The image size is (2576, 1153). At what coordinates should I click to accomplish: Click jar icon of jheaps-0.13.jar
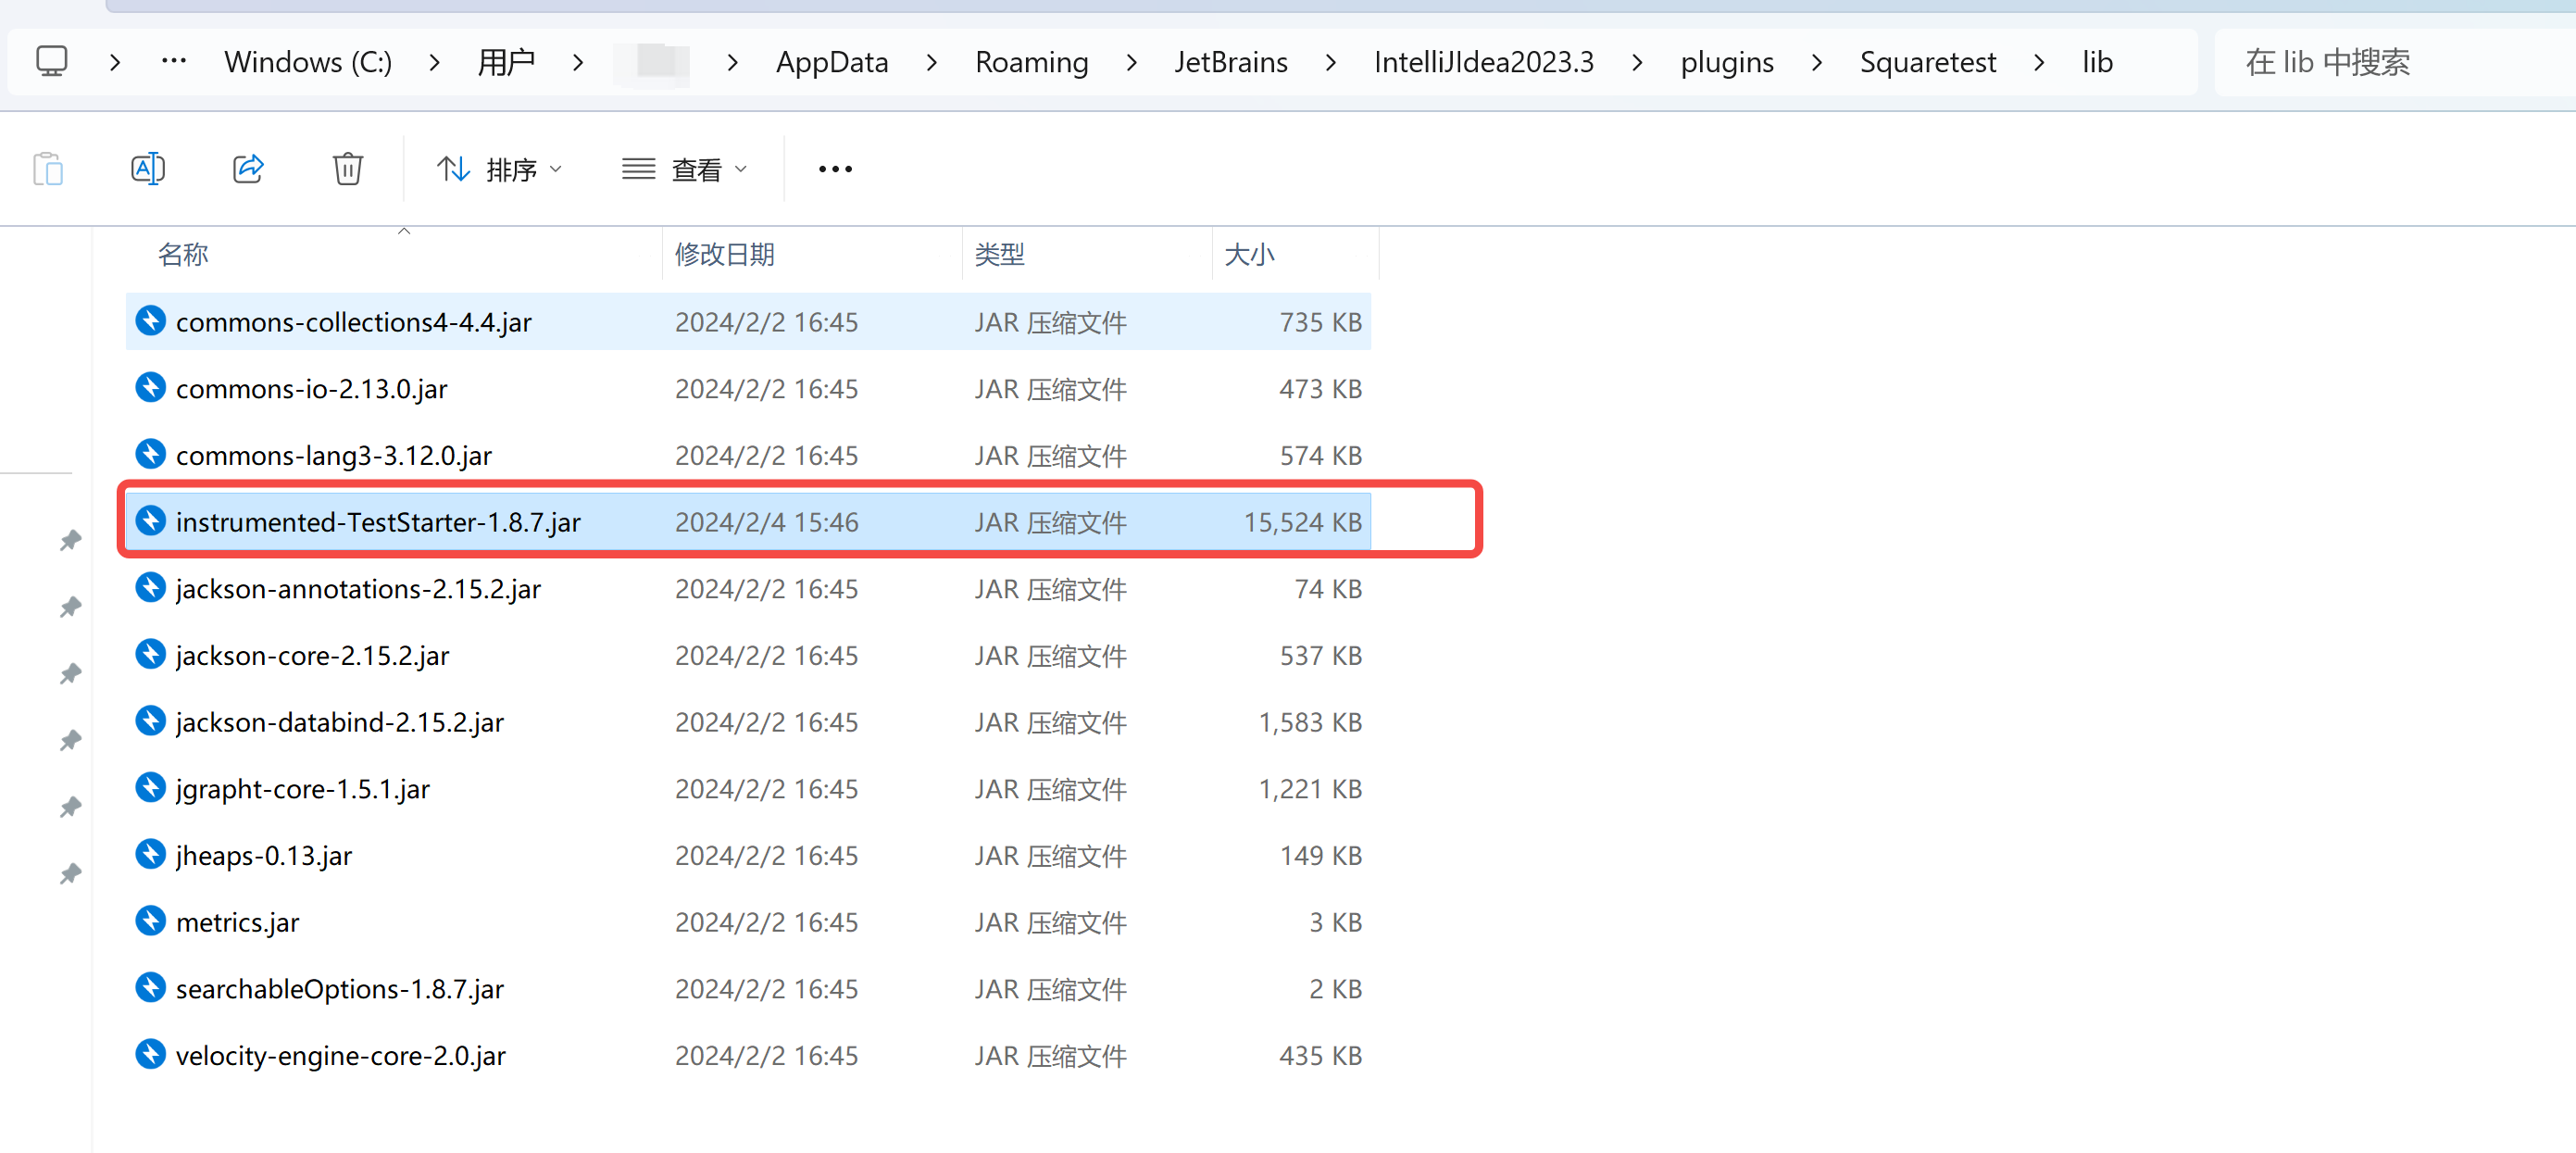coord(150,853)
